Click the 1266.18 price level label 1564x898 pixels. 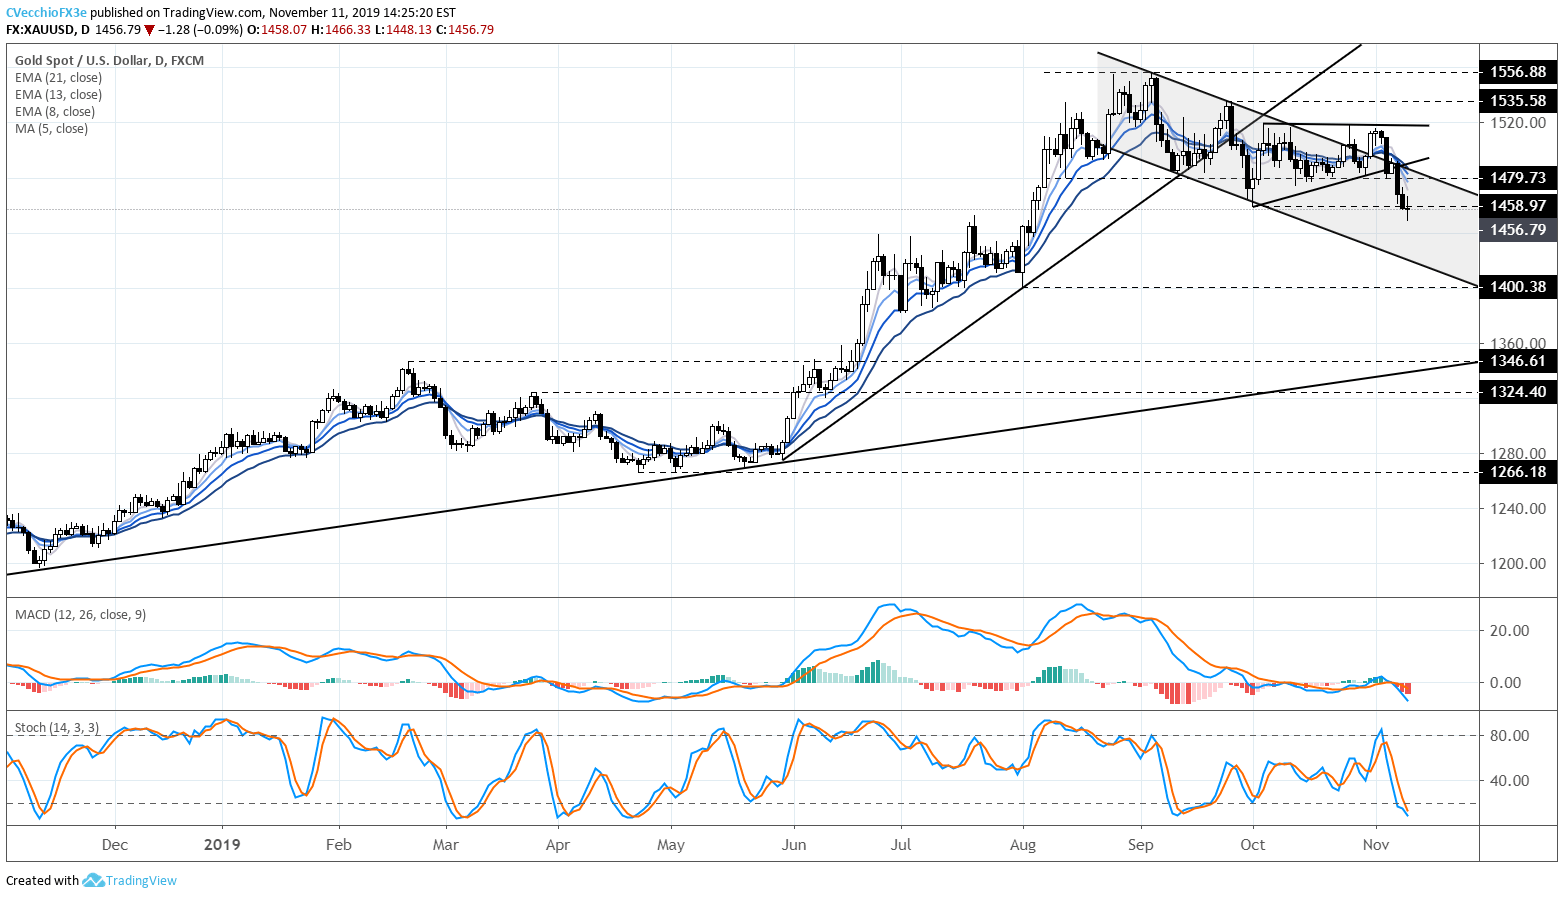tap(1517, 472)
